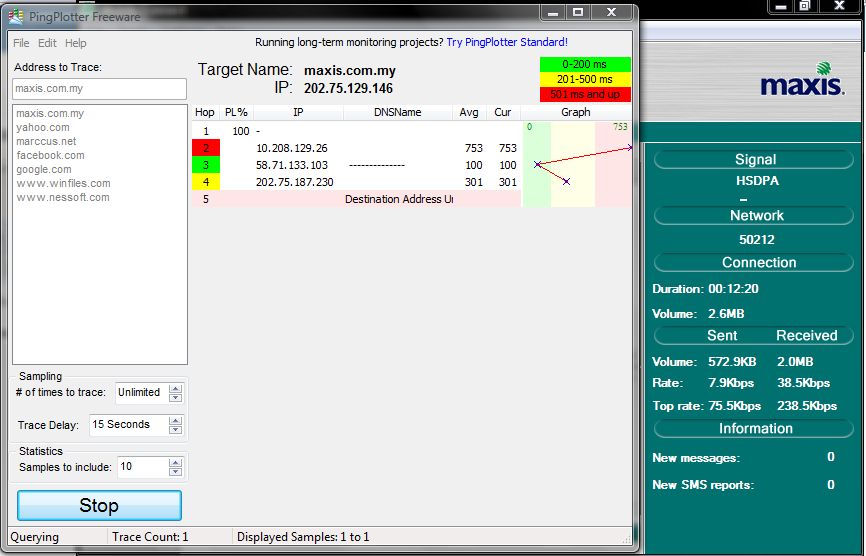The width and height of the screenshot is (866, 556).
Task: Click the latency point at hop 3 in graph
Action: (537, 165)
